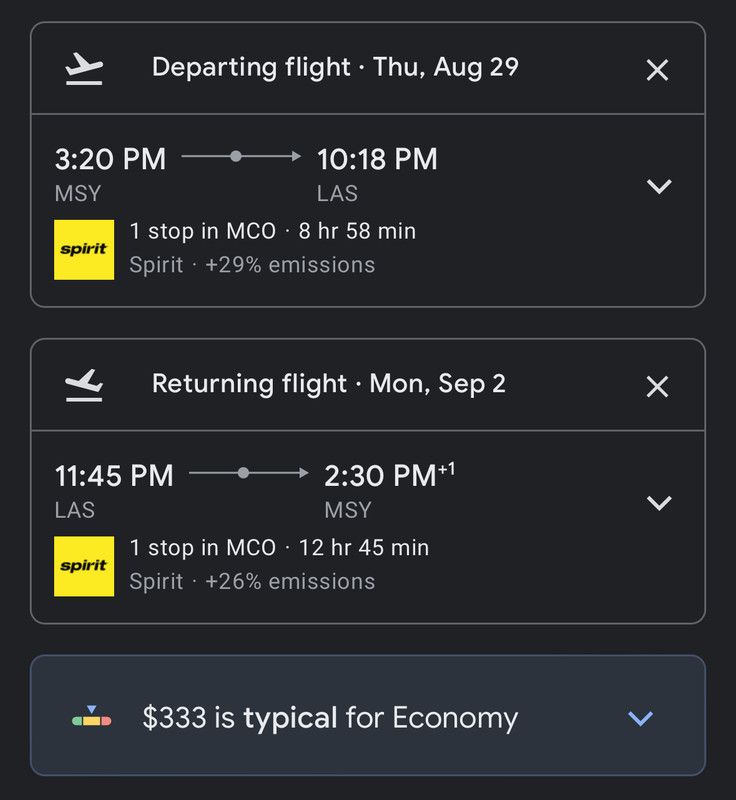The width and height of the screenshot is (736, 800).
Task: Click 1 stop in MCO · 8 hr 58 min
Action: pos(273,232)
